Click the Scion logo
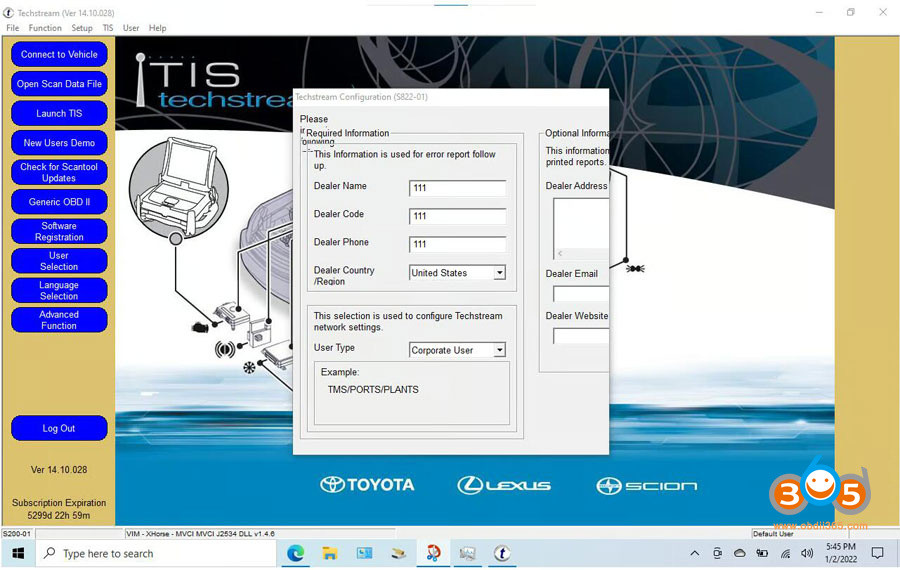 pyautogui.click(x=647, y=486)
